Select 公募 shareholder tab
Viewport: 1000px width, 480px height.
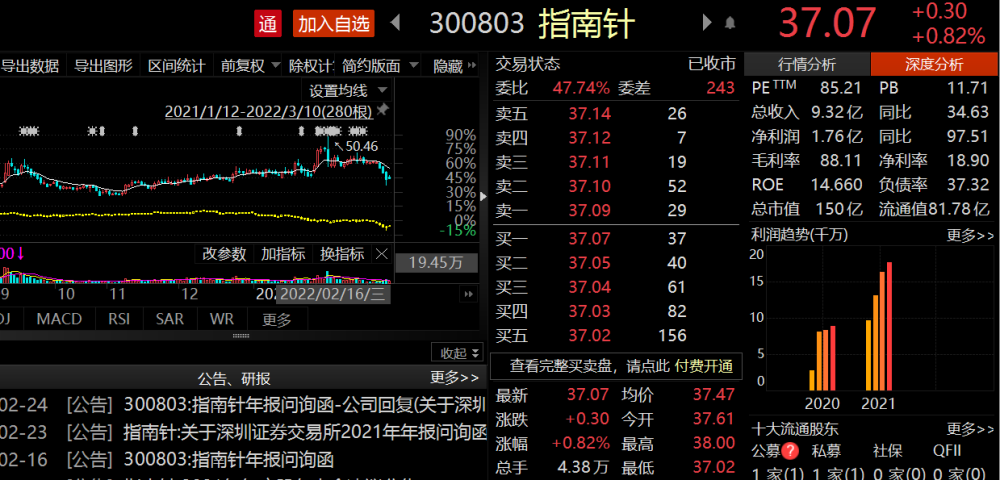pos(766,451)
